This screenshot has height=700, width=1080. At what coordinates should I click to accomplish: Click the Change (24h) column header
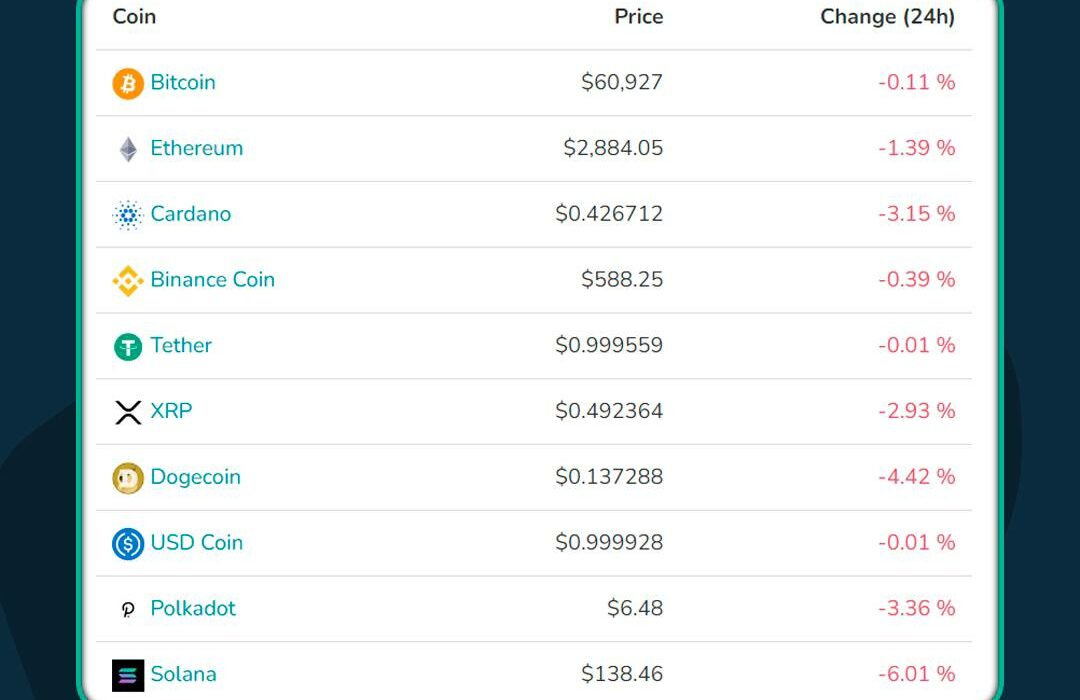click(888, 17)
